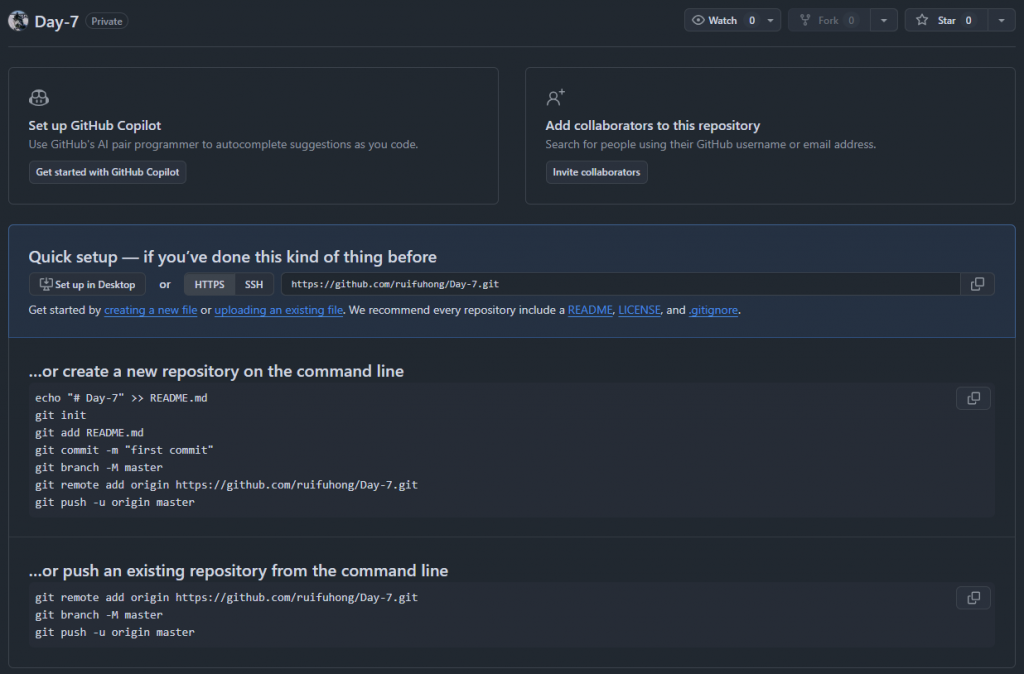Screen dimensions: 1024x674
Task: Open the creating a new file link
Action: click(x=150, y=310)
